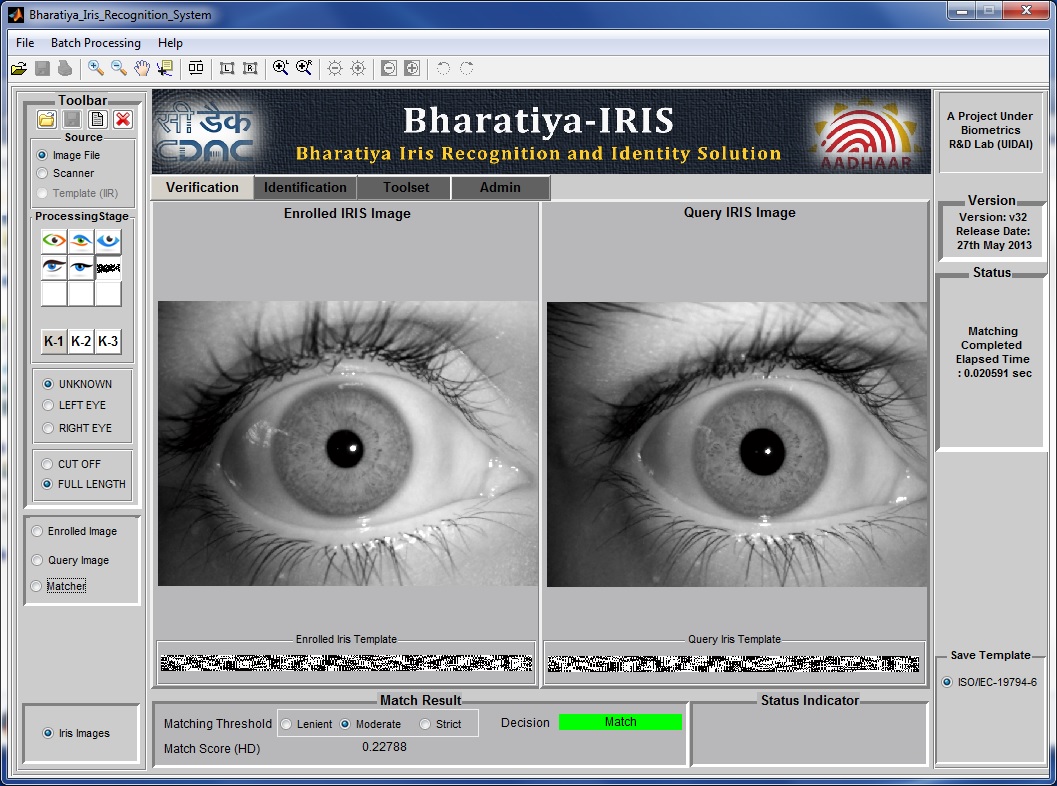Open the Help menu
The height and width of the screenshot is (786, 1057).
coord(170,43)
